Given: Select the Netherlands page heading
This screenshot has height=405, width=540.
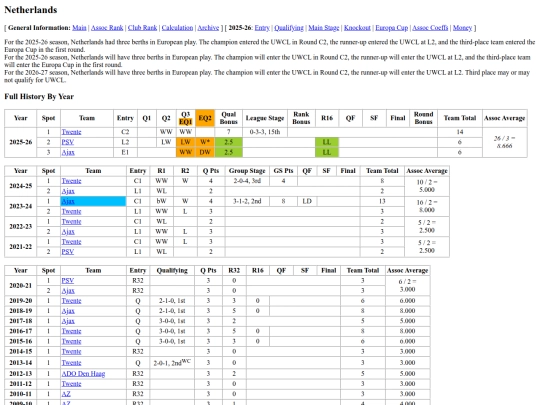Looking at the screenshot, I should pos(31,10).
